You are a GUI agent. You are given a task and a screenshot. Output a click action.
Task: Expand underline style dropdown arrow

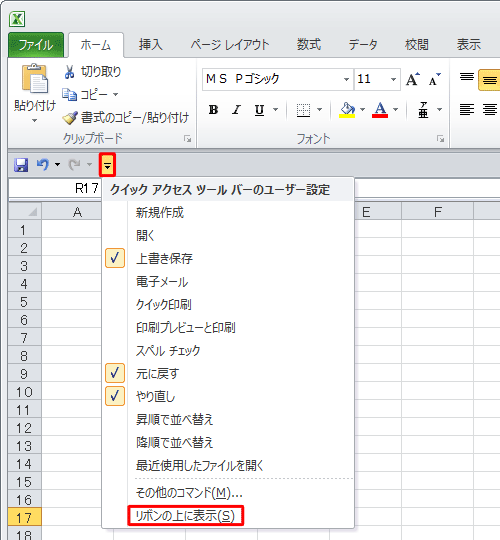coord(275,110)
